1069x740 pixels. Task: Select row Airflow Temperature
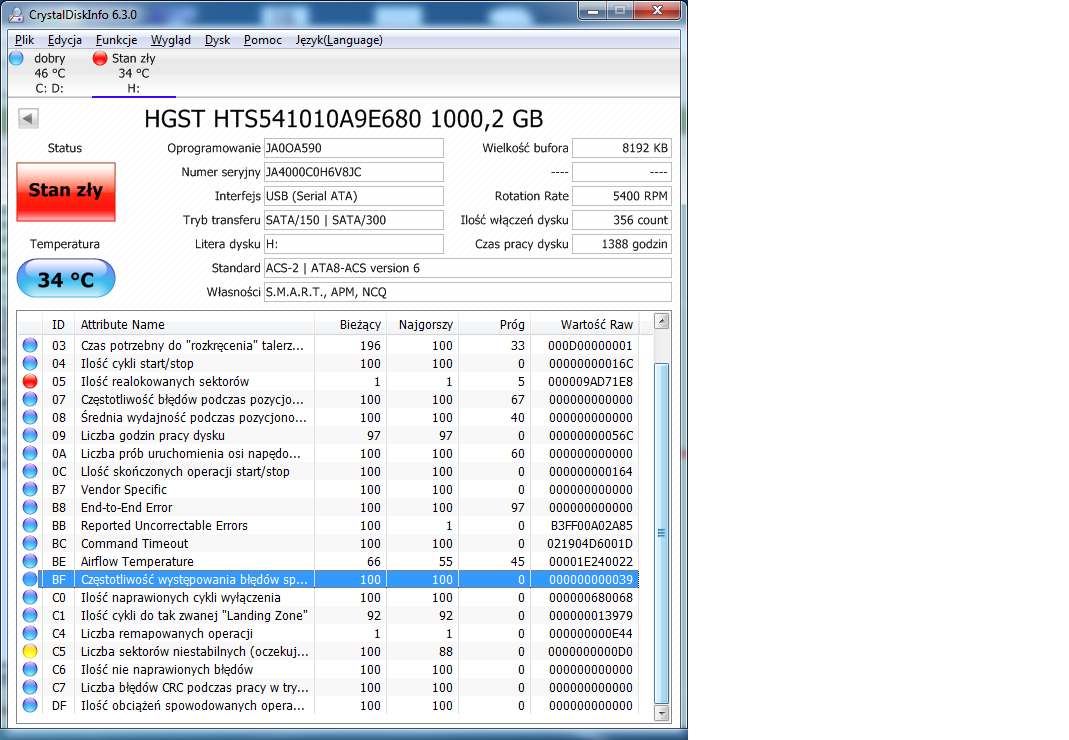click(327, 561)
